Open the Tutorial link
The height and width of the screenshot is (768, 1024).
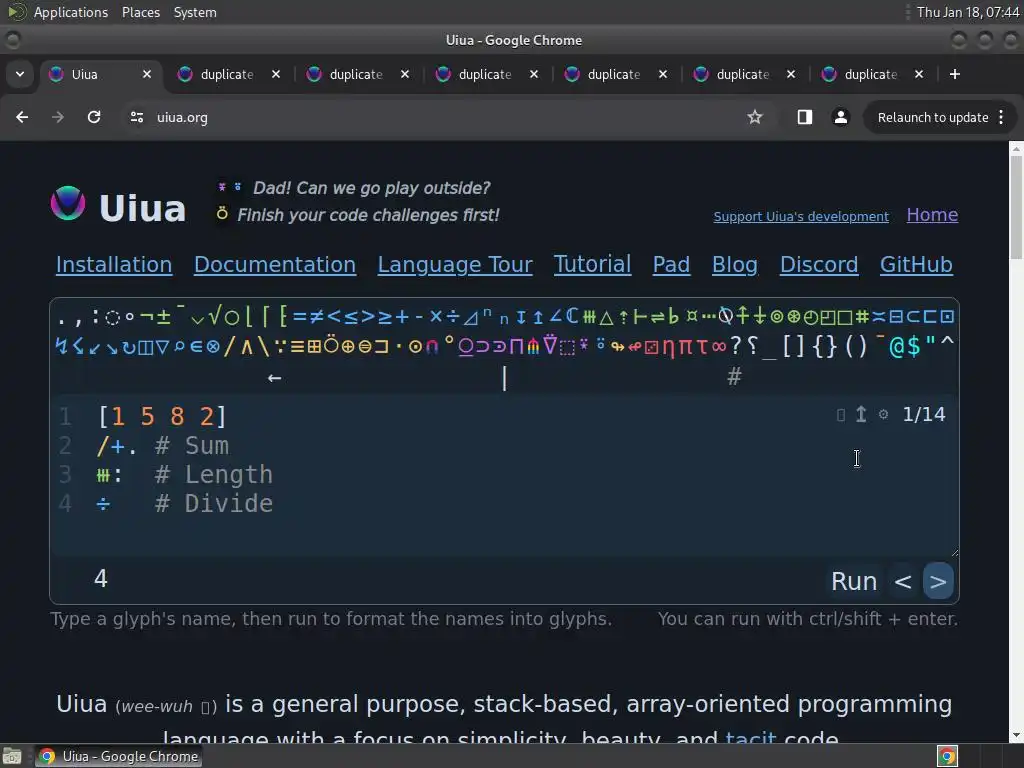point(592,264)
